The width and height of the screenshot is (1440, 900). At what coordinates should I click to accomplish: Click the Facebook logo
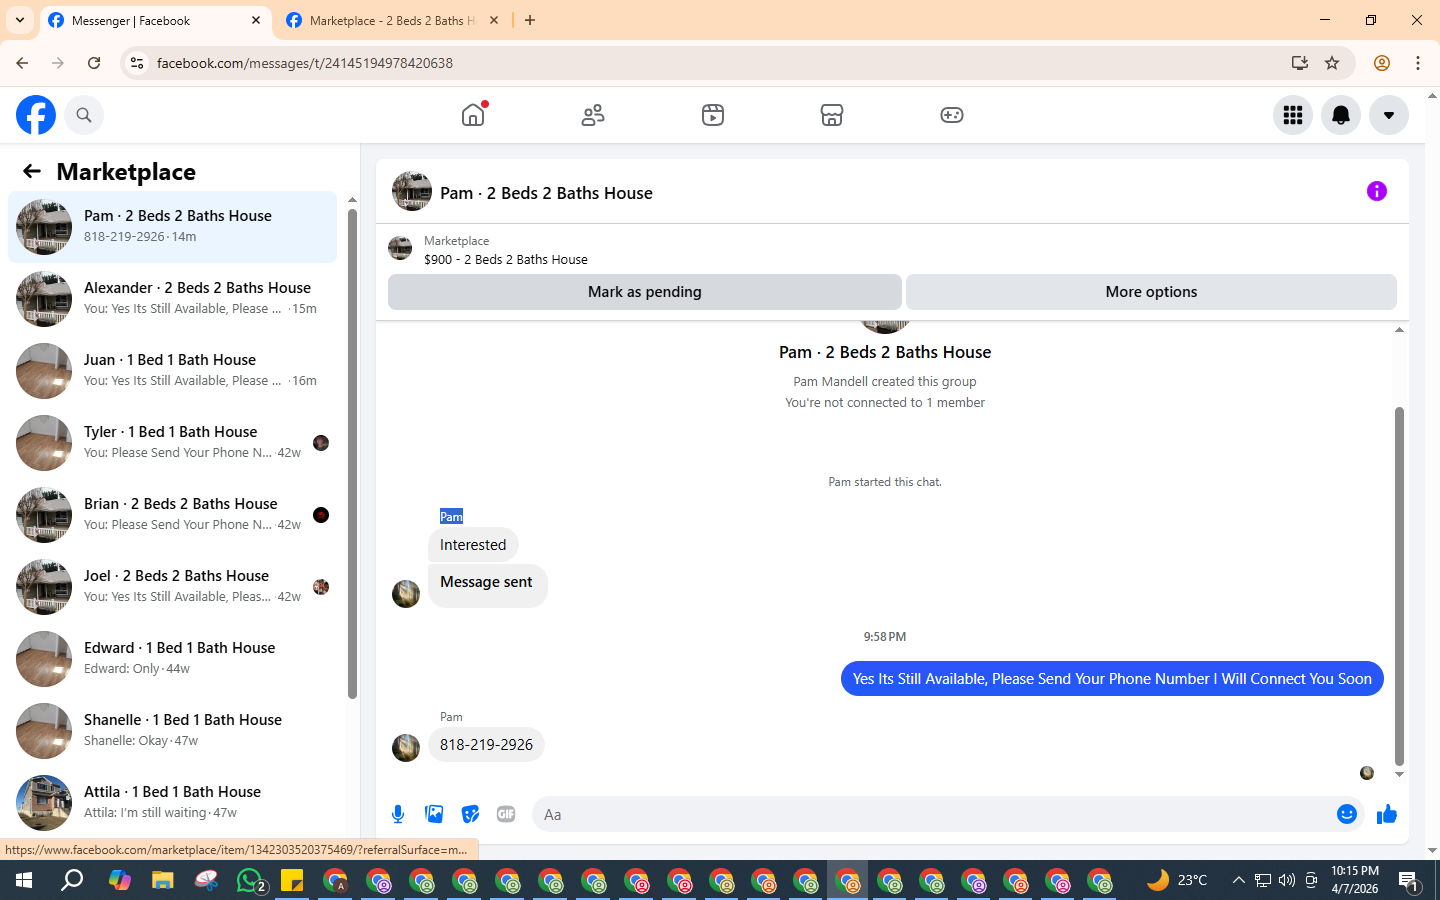[x=36, y=115]
